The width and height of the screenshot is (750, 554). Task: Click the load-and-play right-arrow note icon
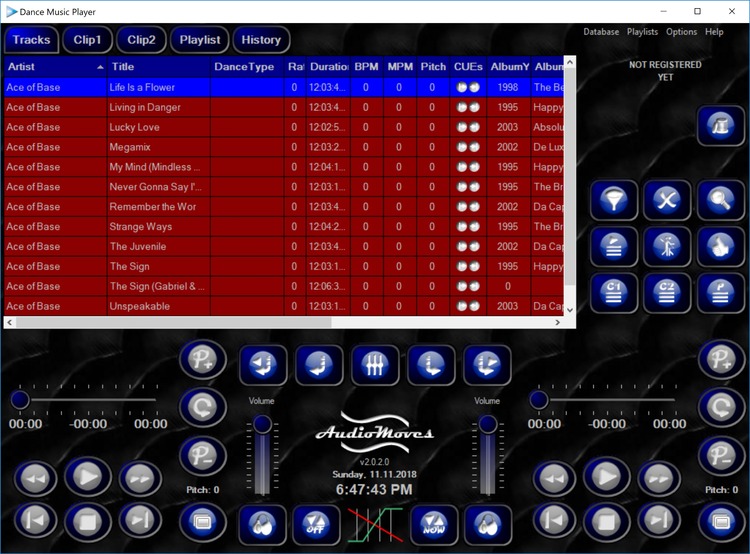pyautogui.click(x=487, y=365)
